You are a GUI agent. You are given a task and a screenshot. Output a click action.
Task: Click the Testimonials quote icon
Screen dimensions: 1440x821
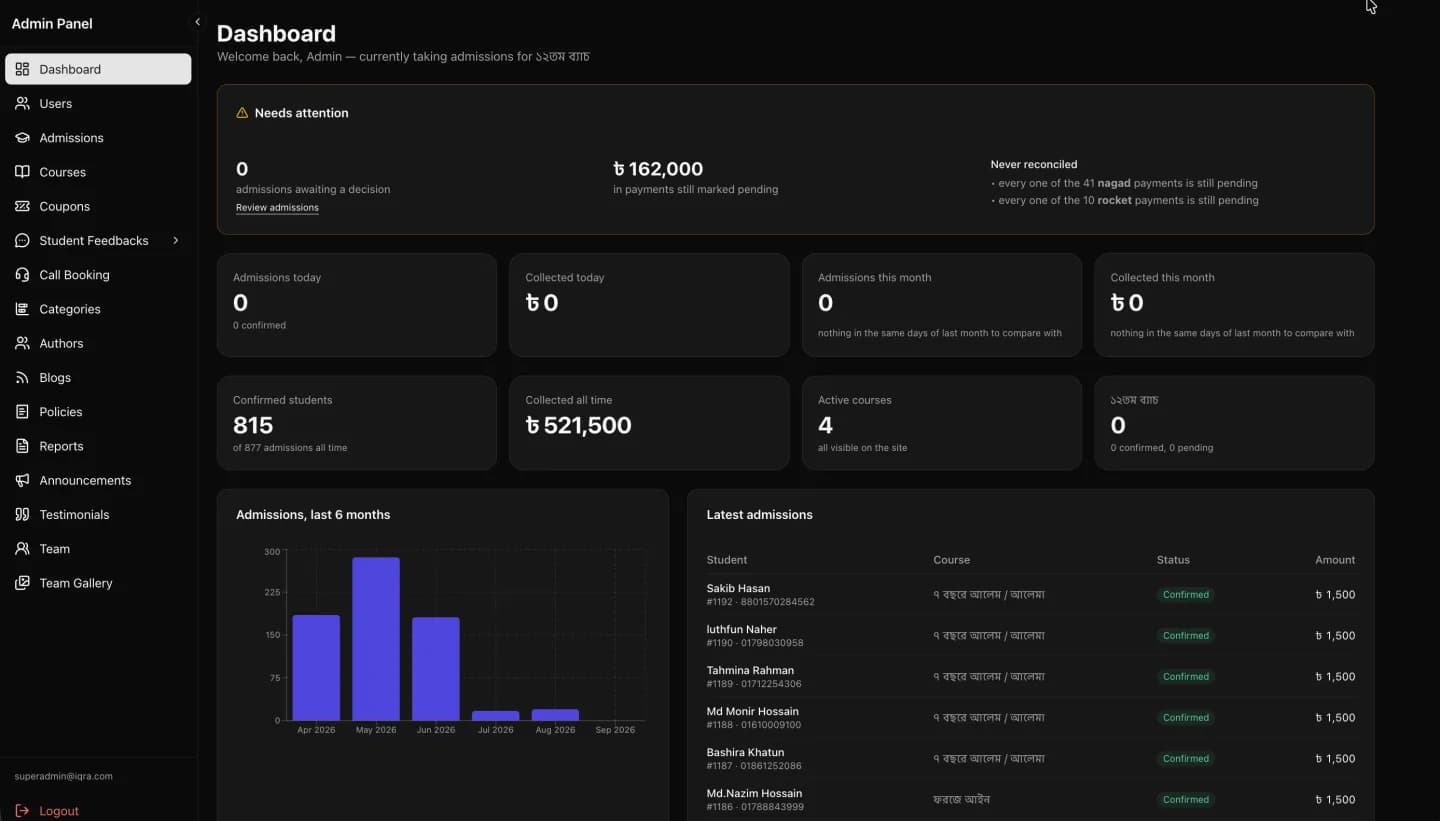coord(22,515)
